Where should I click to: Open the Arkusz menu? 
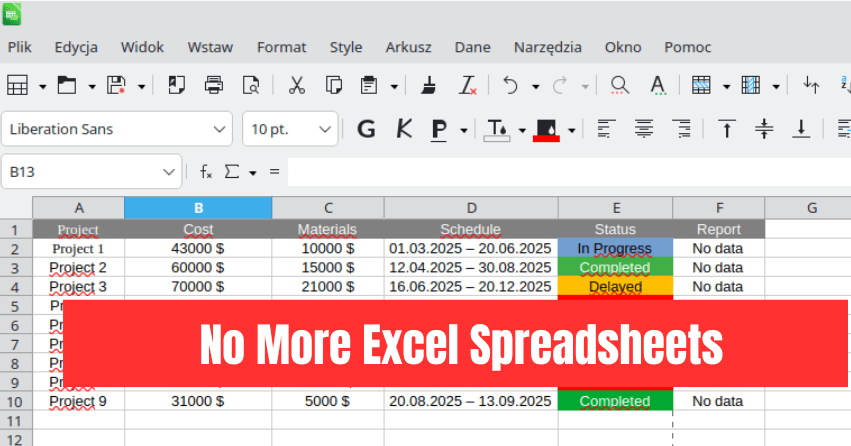click(408, 47)
